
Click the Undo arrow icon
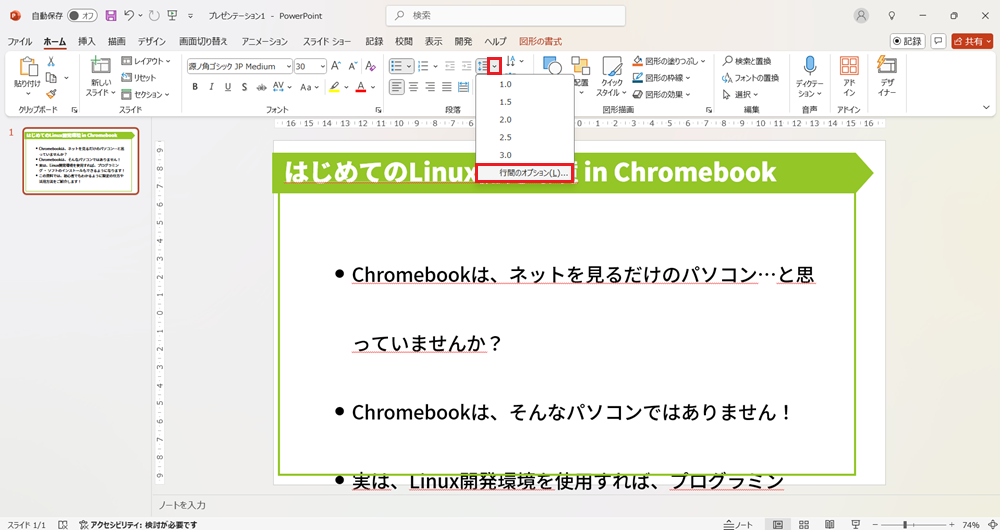[129, 15]
